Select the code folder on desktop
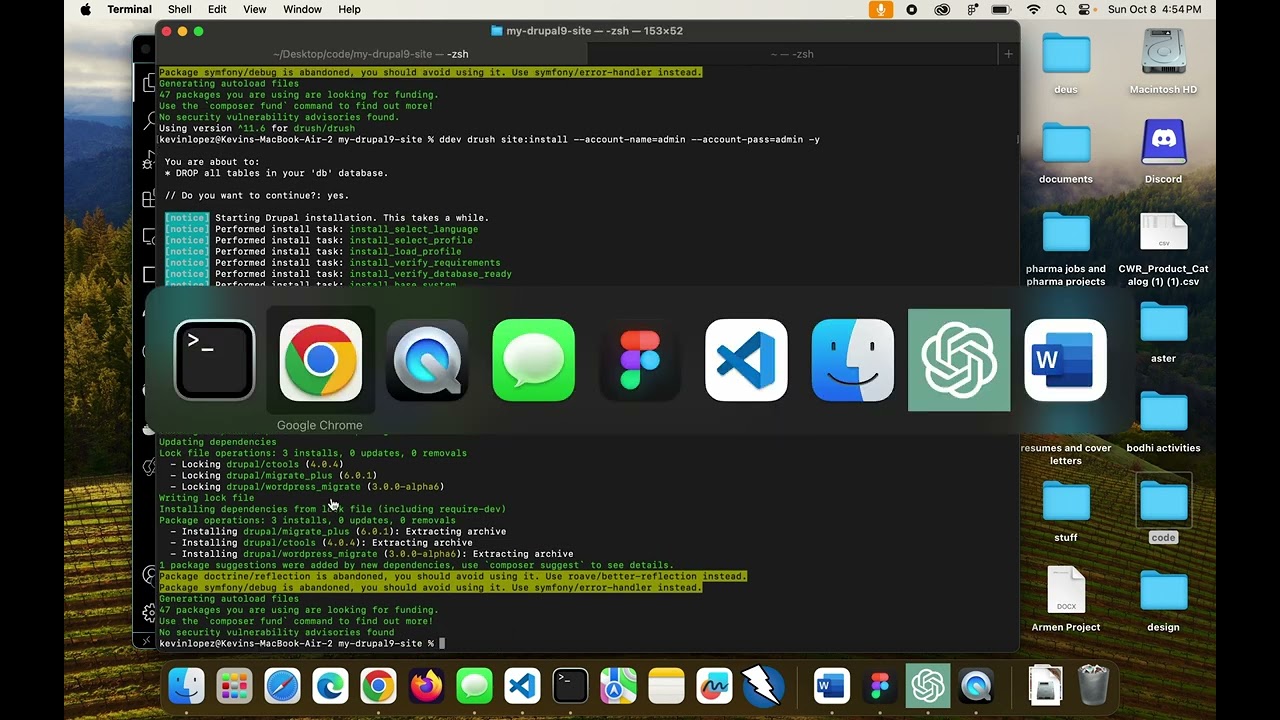The image size is (1280, 720). (1163, 509)
